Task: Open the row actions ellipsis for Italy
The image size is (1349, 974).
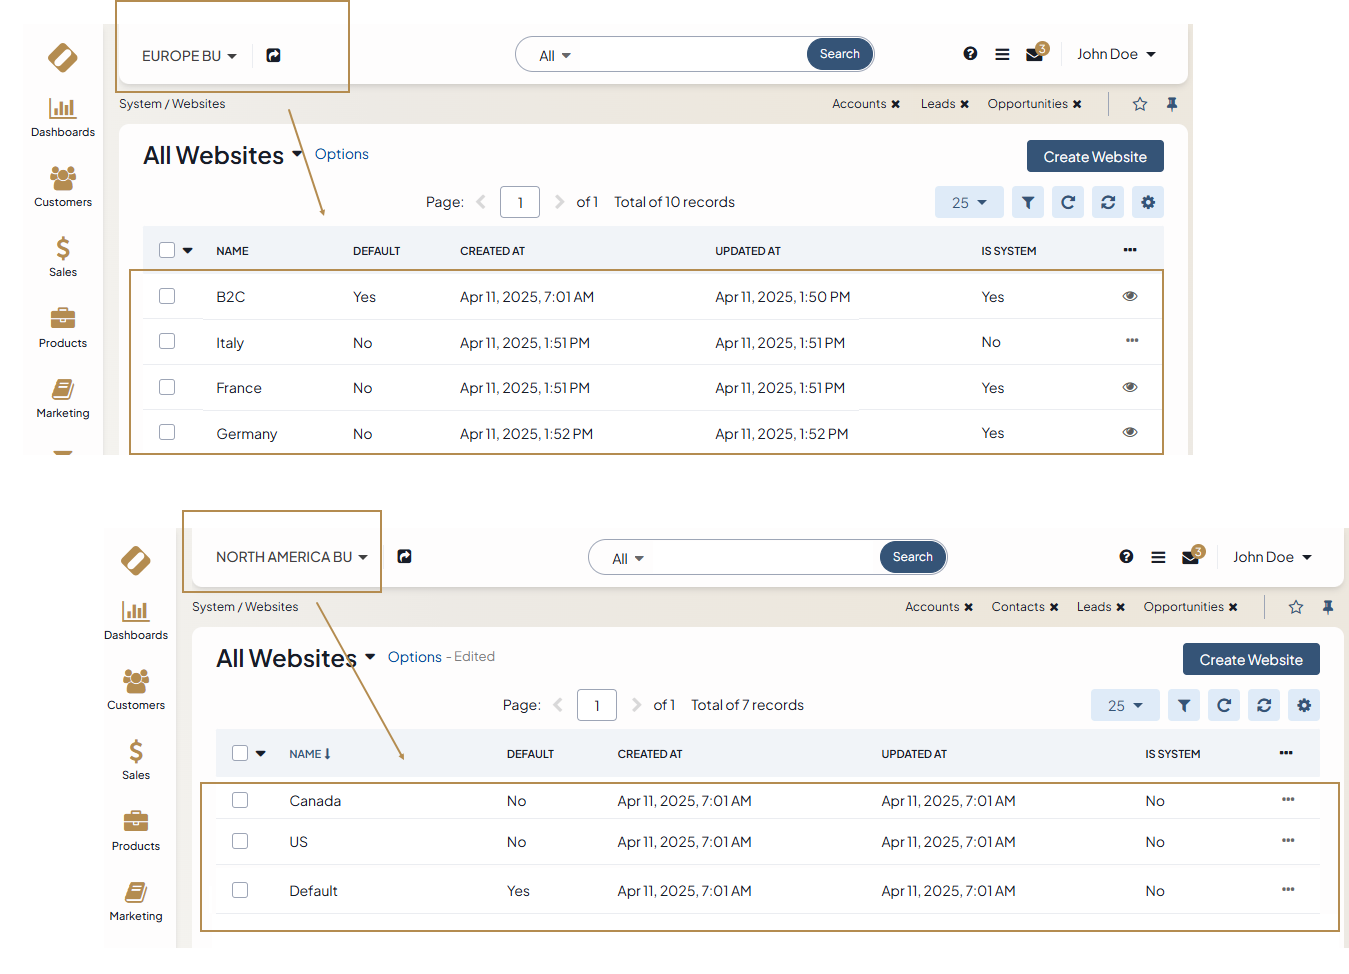Action: click(x=1131, y=341)
